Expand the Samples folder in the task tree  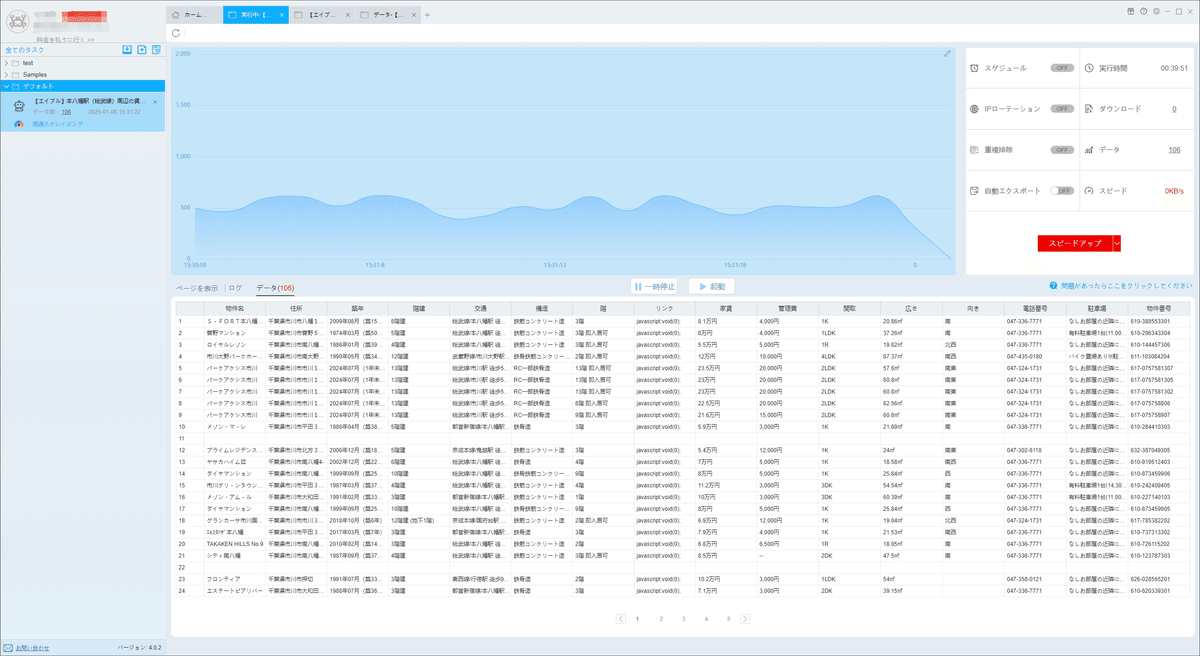pos(6,75)
